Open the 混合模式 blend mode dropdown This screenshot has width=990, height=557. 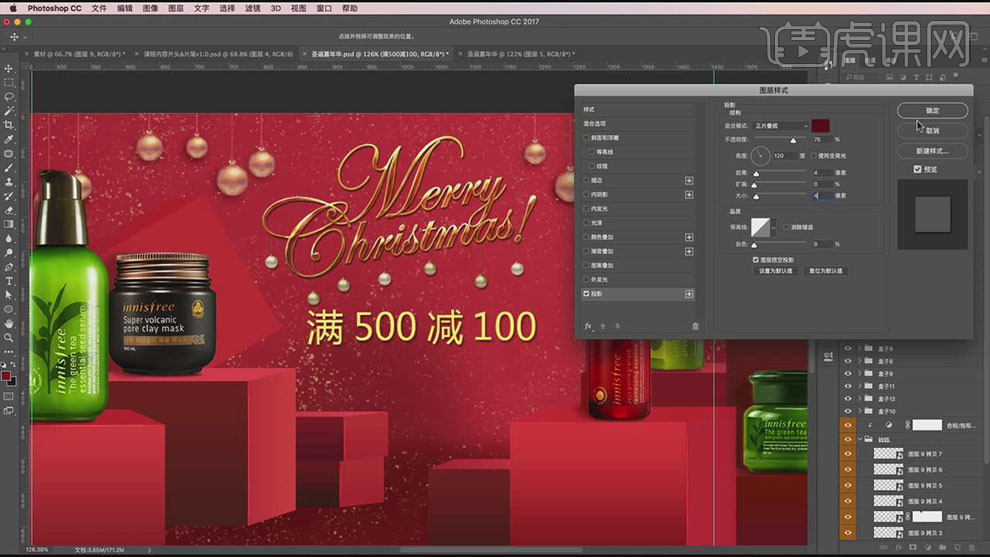pyautogui.click(x=781, y=126)
